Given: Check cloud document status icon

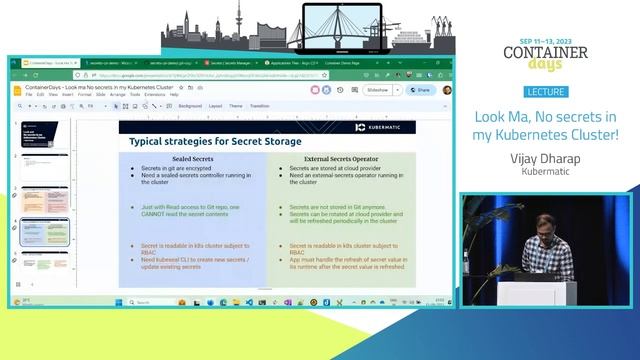Looking at the screenshot, I should [x=200, y=87].
